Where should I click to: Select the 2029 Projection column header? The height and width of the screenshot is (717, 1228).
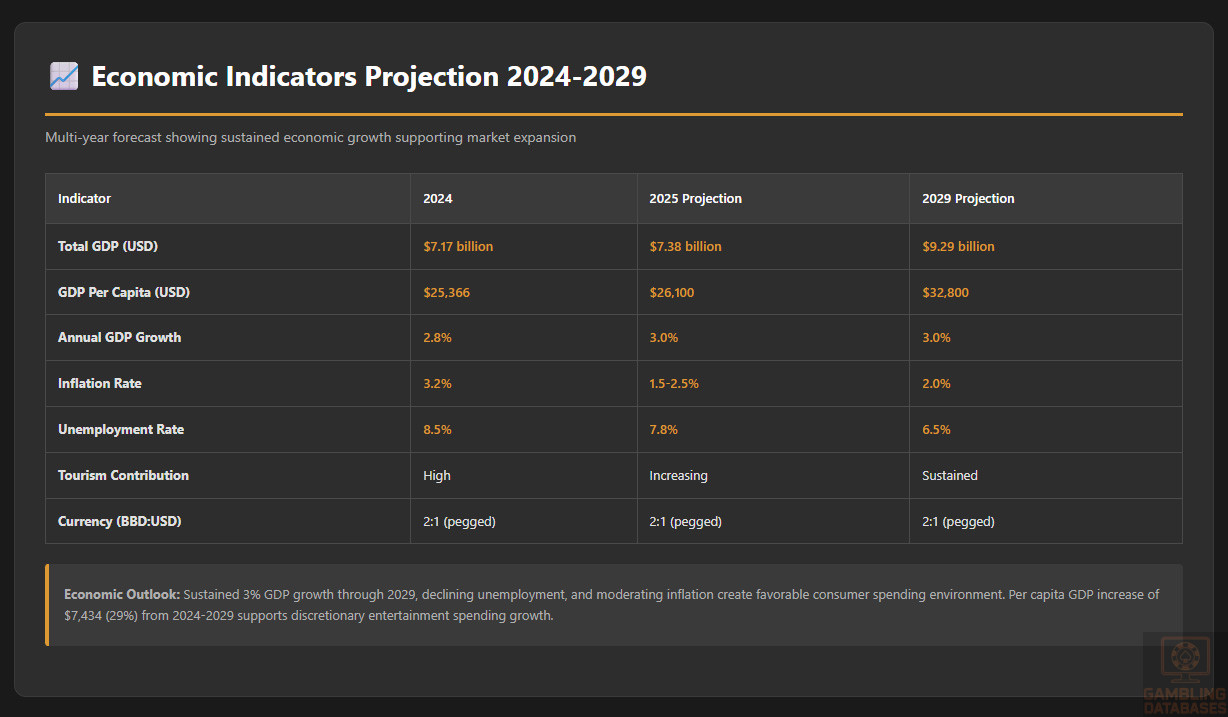968,199
